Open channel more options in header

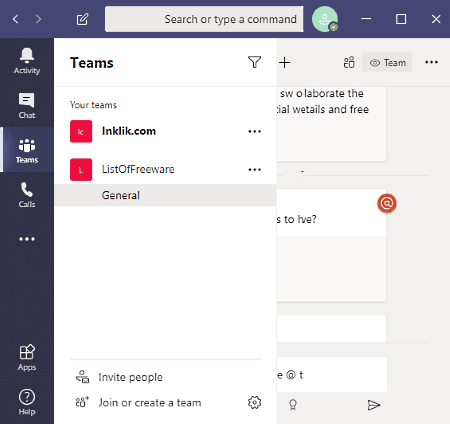point(431,62)
